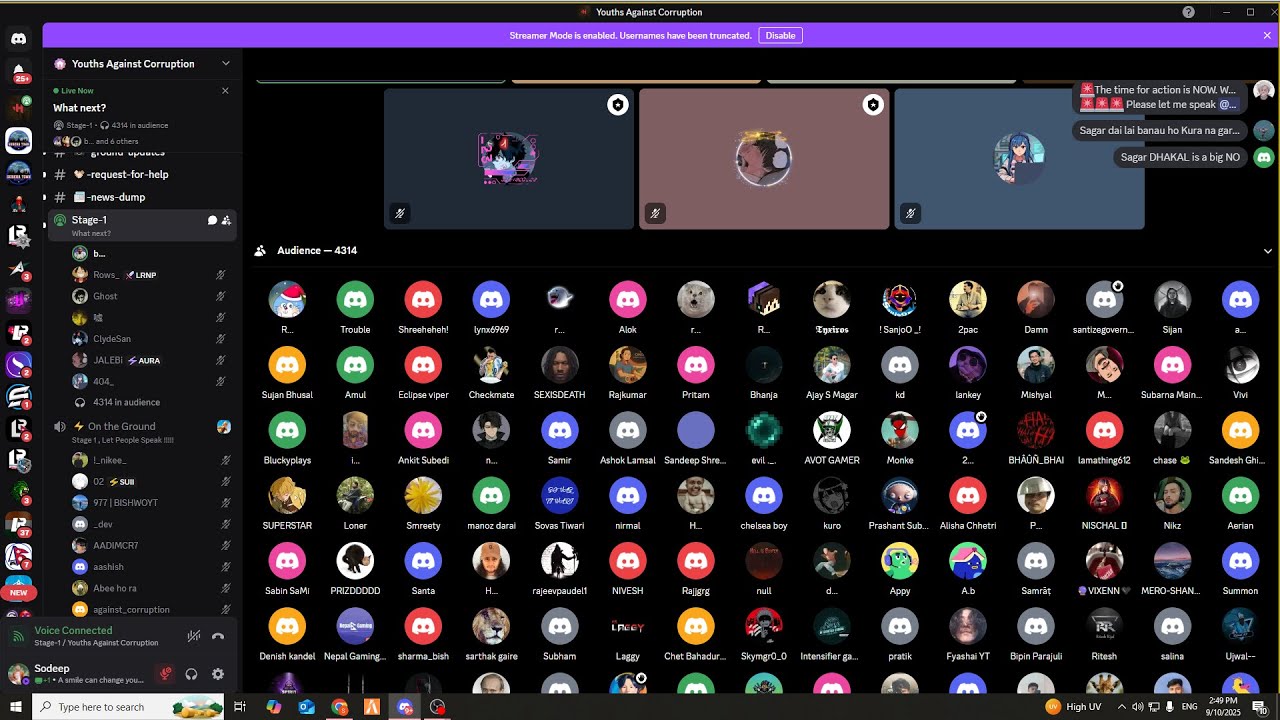Click moderator badge on the dark-blue speaker tile
The image size is (1280, 720).
click(618, 105)
